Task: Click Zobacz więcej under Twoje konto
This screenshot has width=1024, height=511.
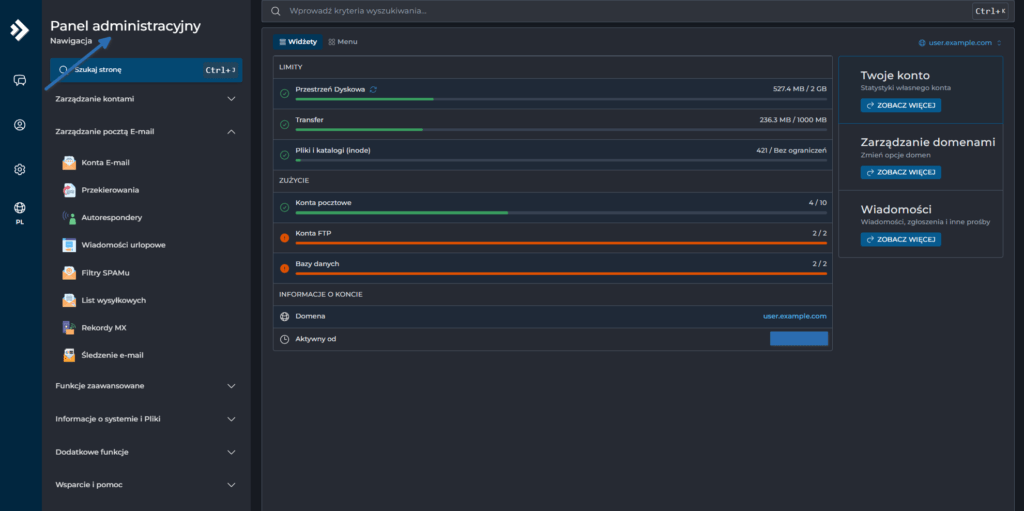Action: point(900,106)
